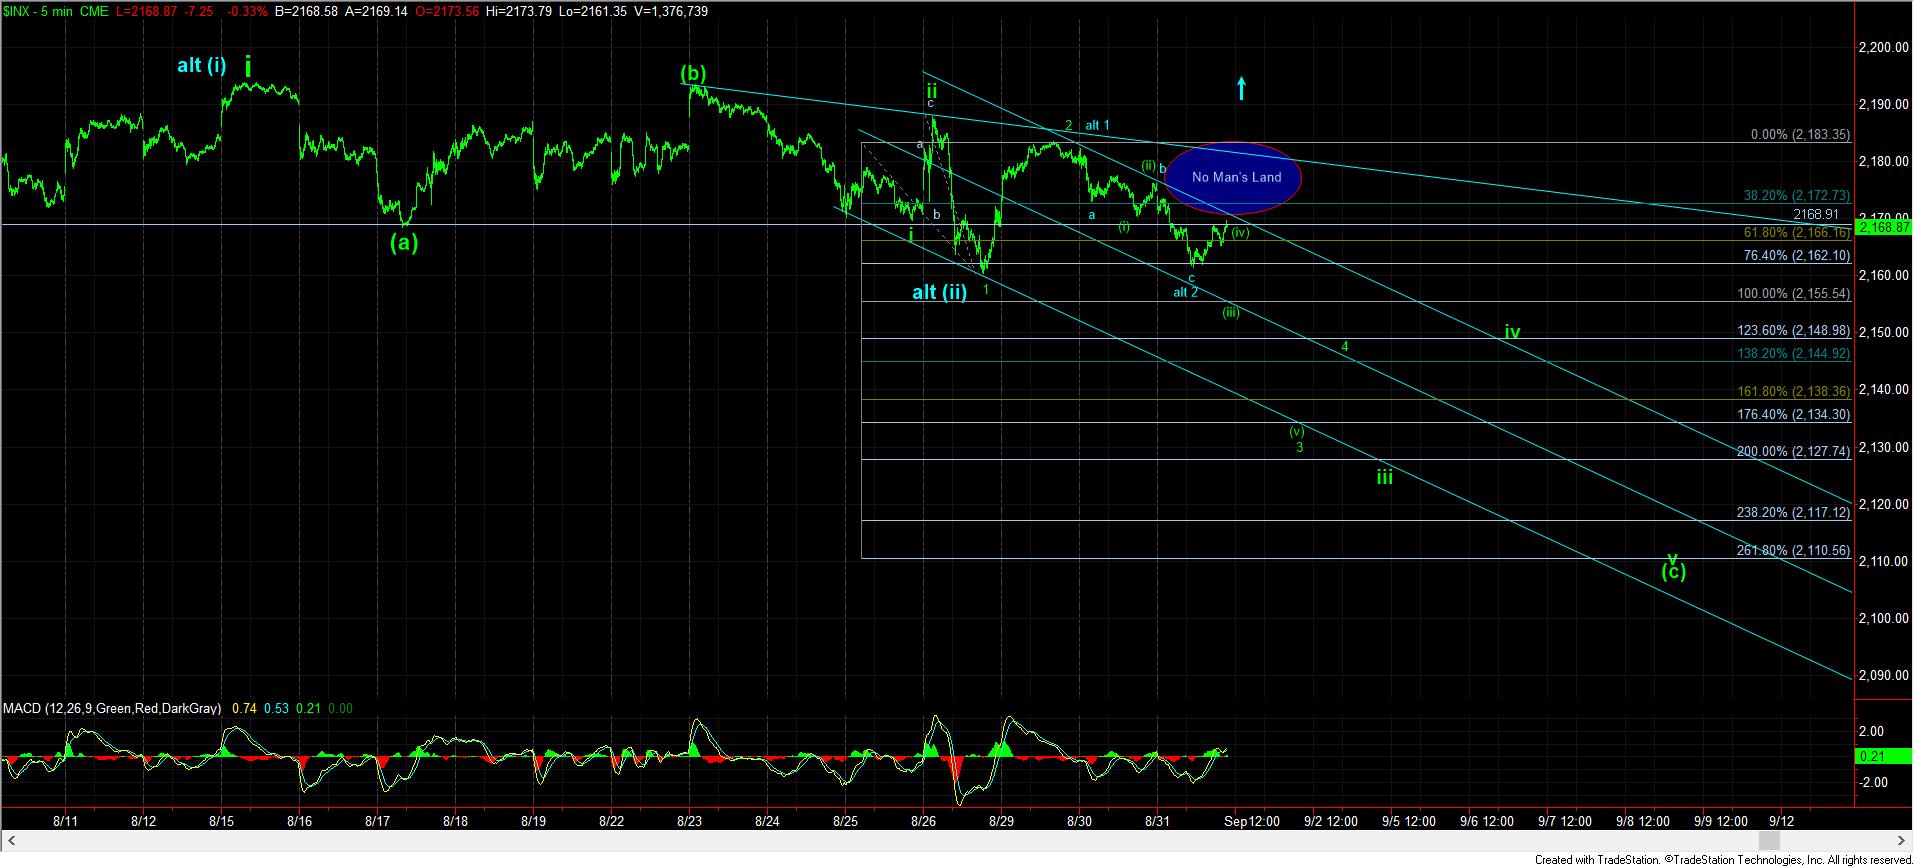This screenshot has width=1914, height=866.
Task: Click the green (a) wave label
Action: point(403,242)
